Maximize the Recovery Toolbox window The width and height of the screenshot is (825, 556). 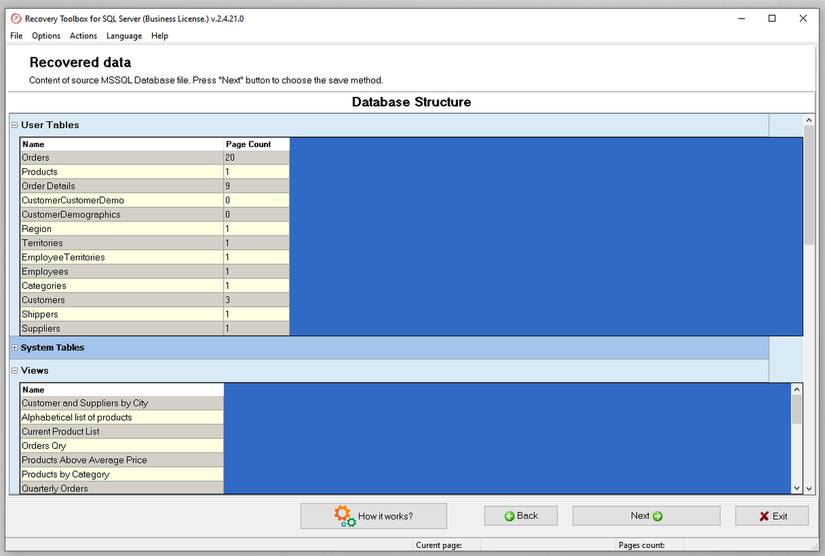pyautogui.click(x=772, y=19)
